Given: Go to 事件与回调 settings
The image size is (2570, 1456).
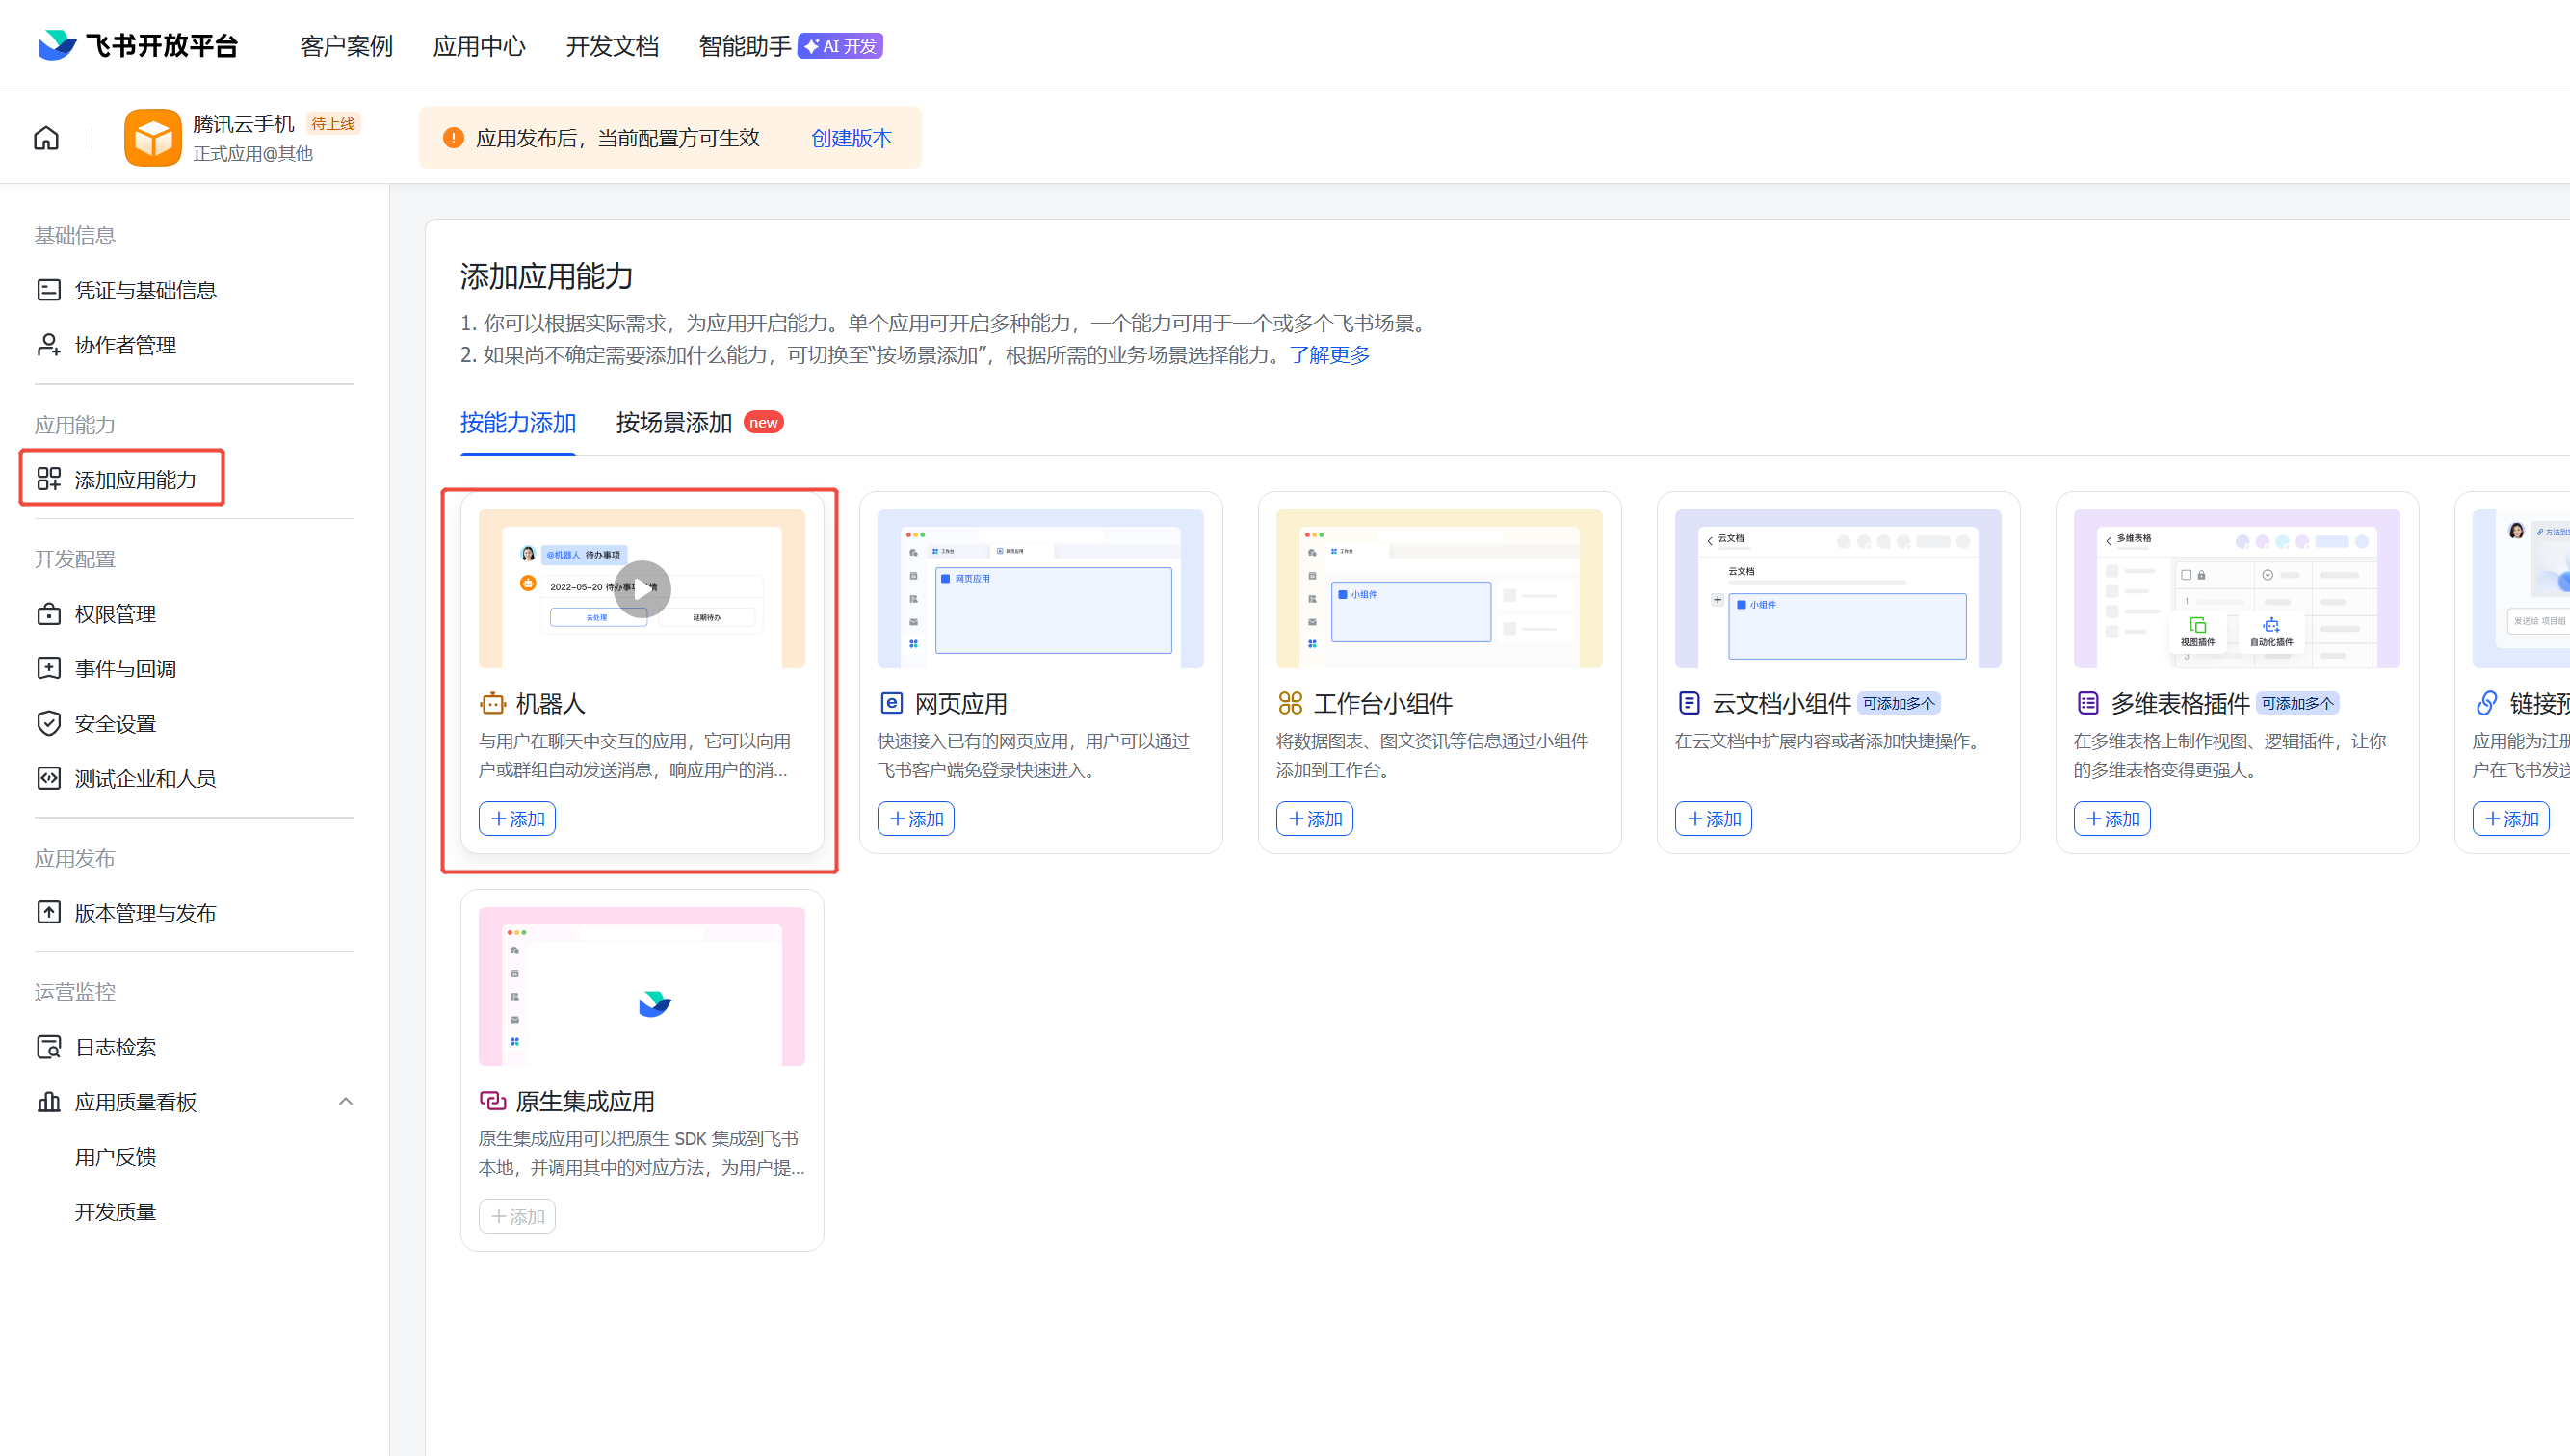Looking at the screenshot, I should pos(125,668).
